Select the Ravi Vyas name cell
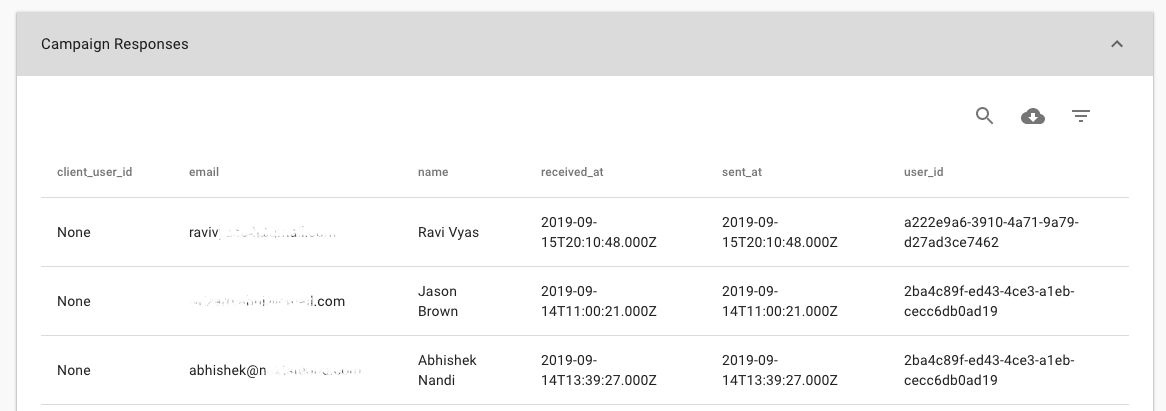Image resolution: width=1166 pixels, height=411 pixels. tap(448, 233)
